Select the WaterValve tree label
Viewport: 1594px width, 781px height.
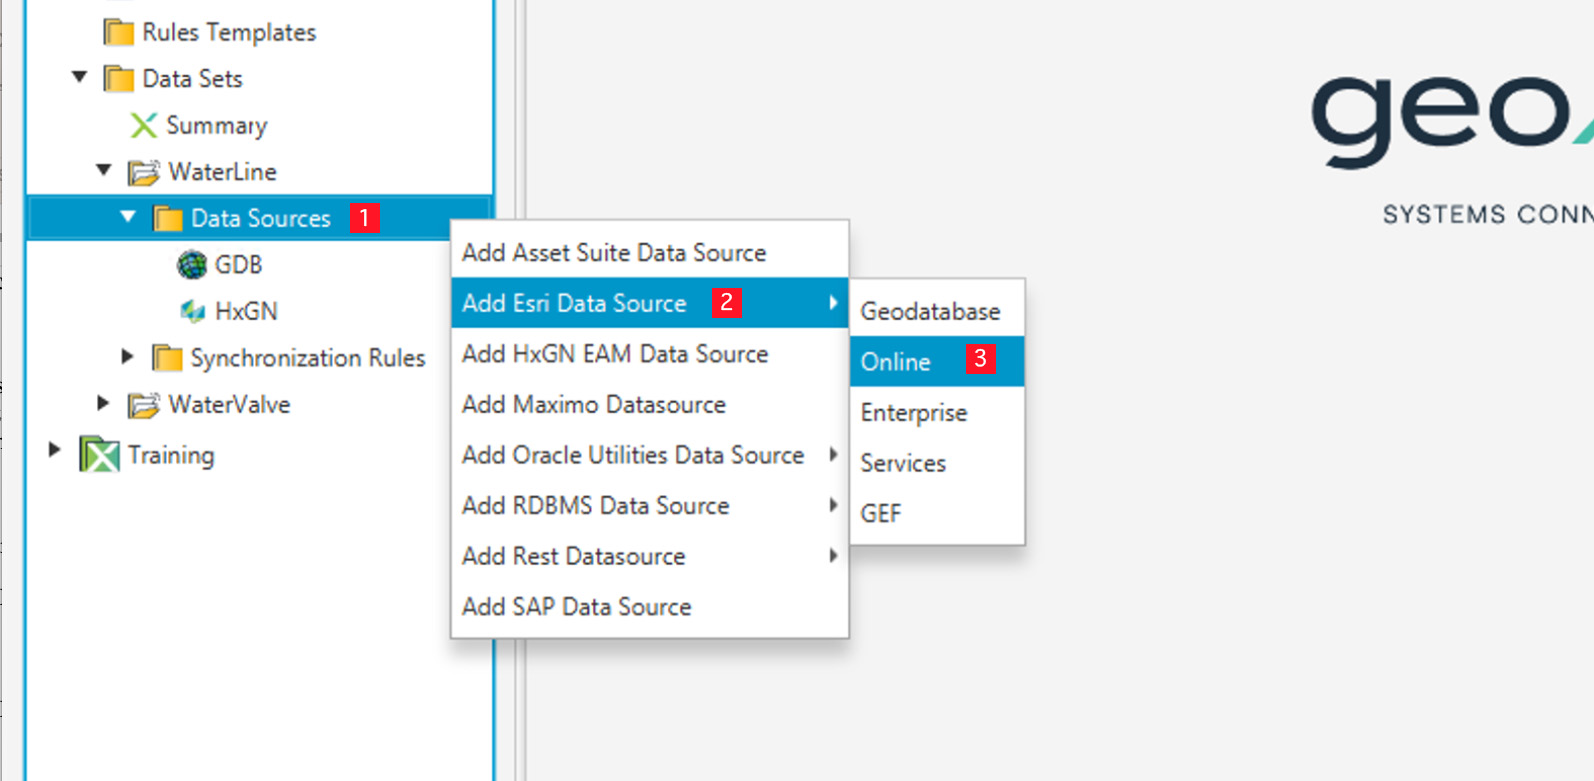pos(229,405)
